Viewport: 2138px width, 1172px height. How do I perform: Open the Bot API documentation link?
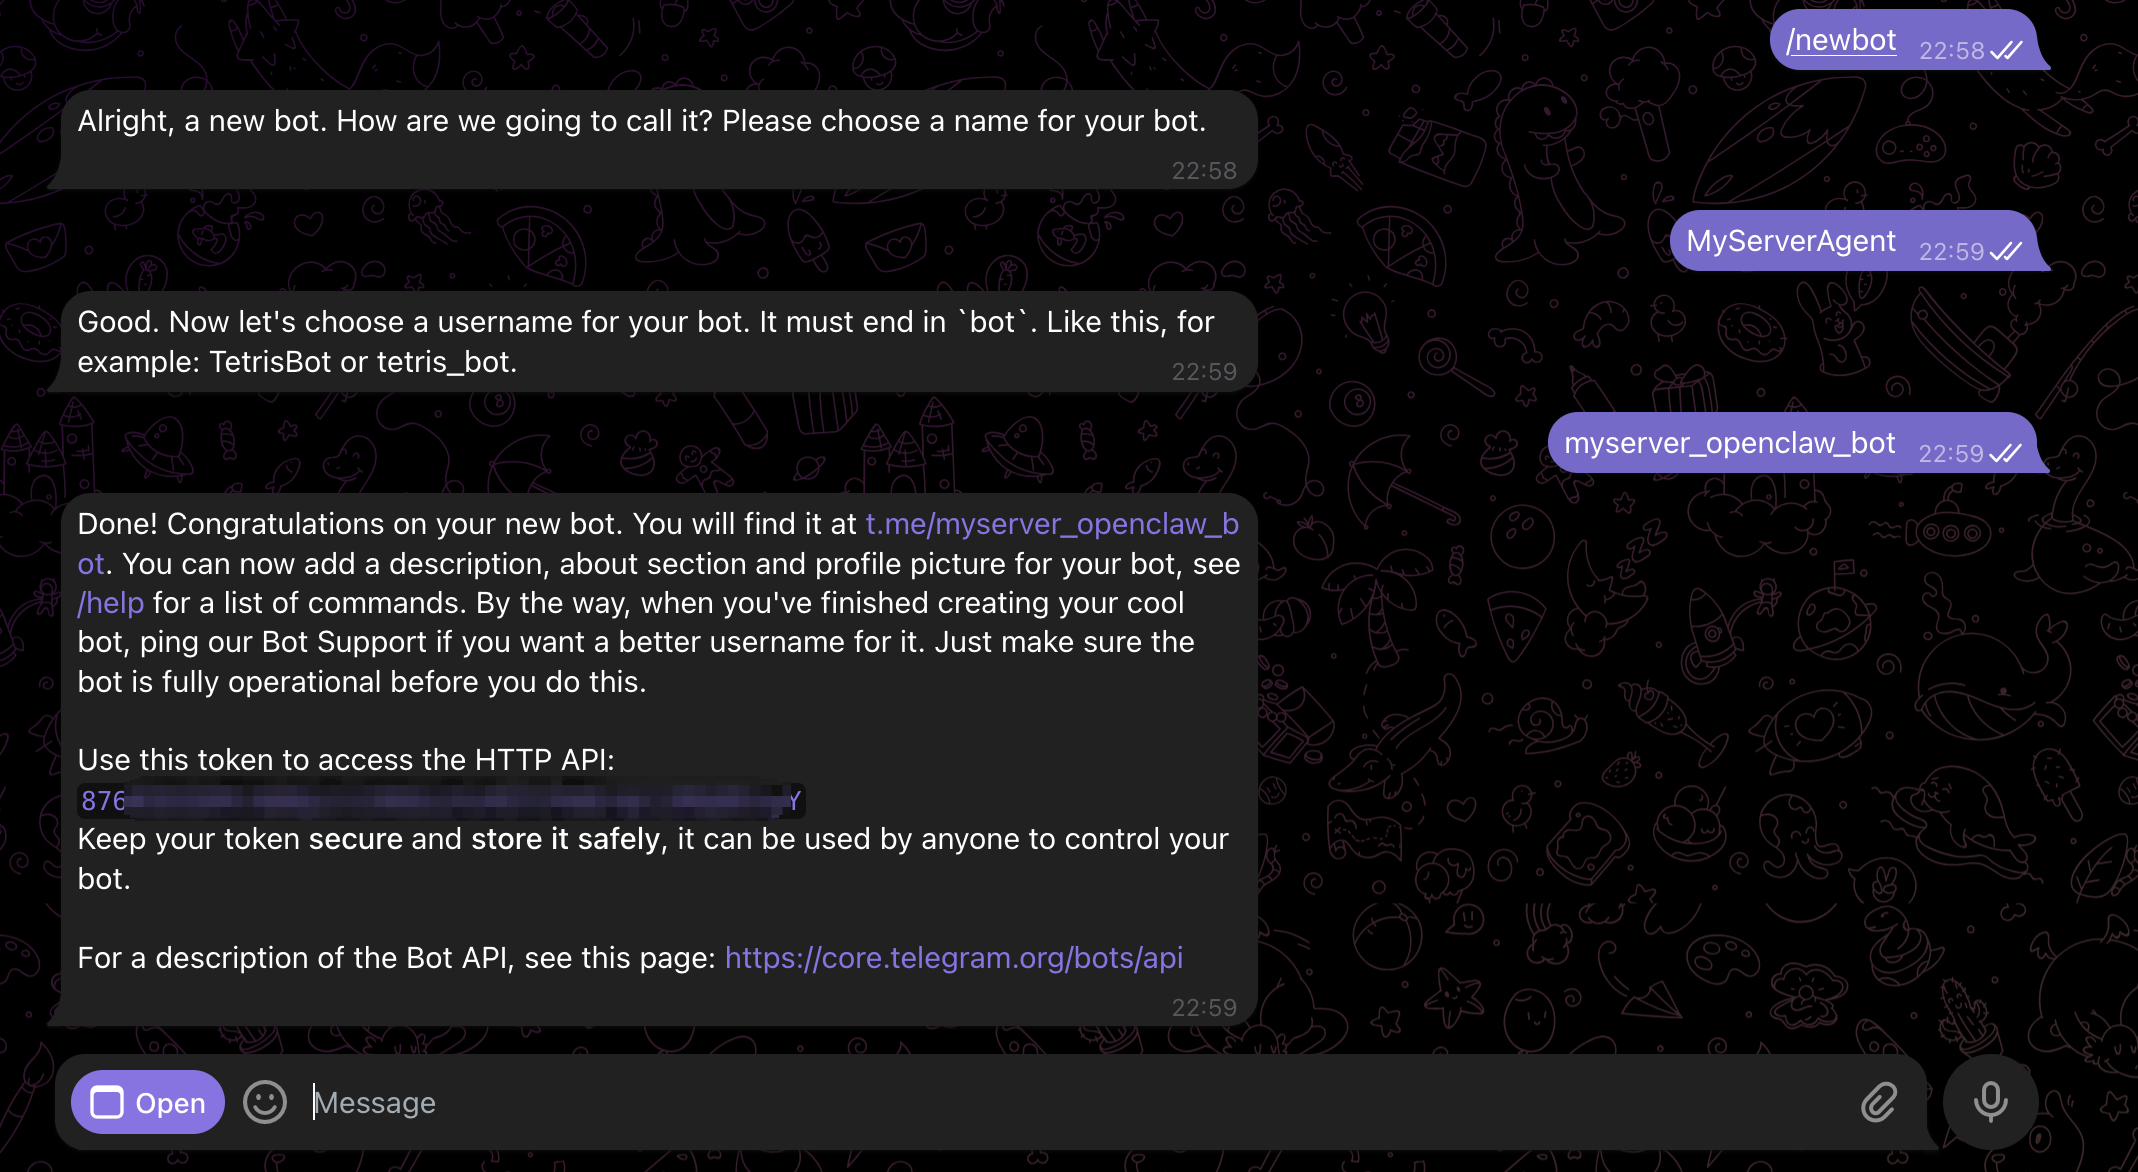point(953,957)
